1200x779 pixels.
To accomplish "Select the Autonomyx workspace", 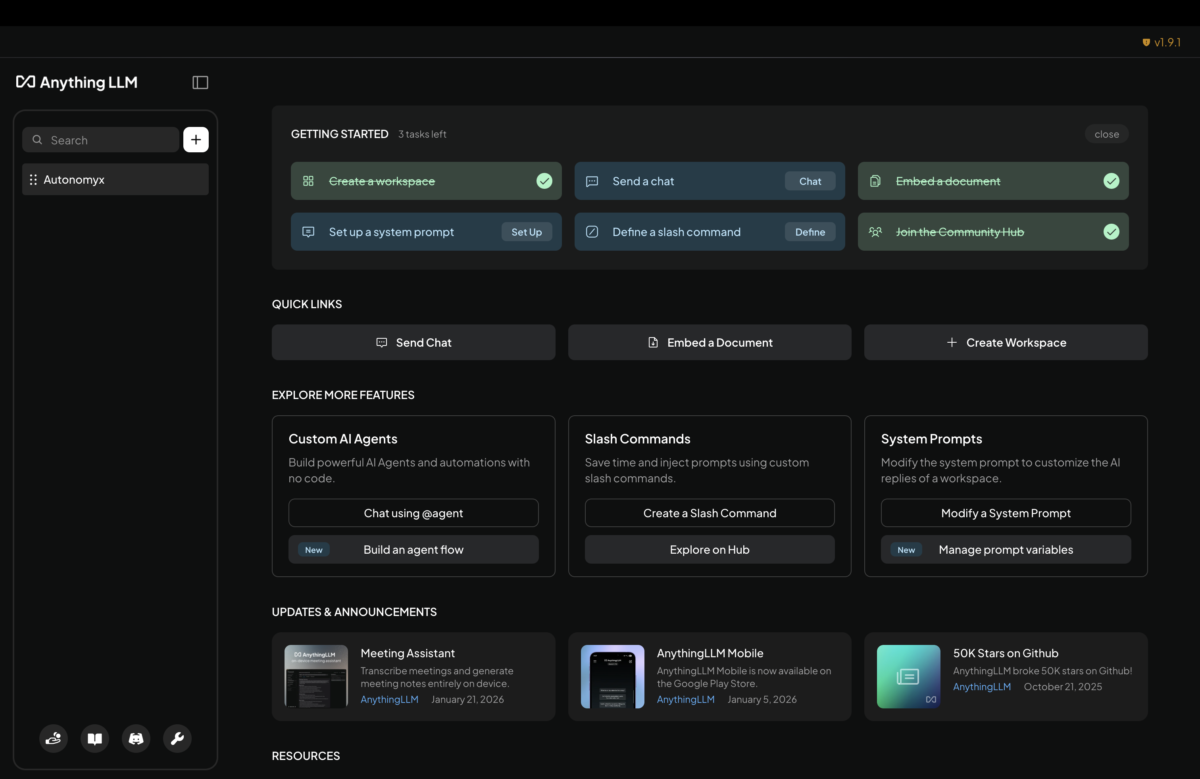I will point(100,179).
